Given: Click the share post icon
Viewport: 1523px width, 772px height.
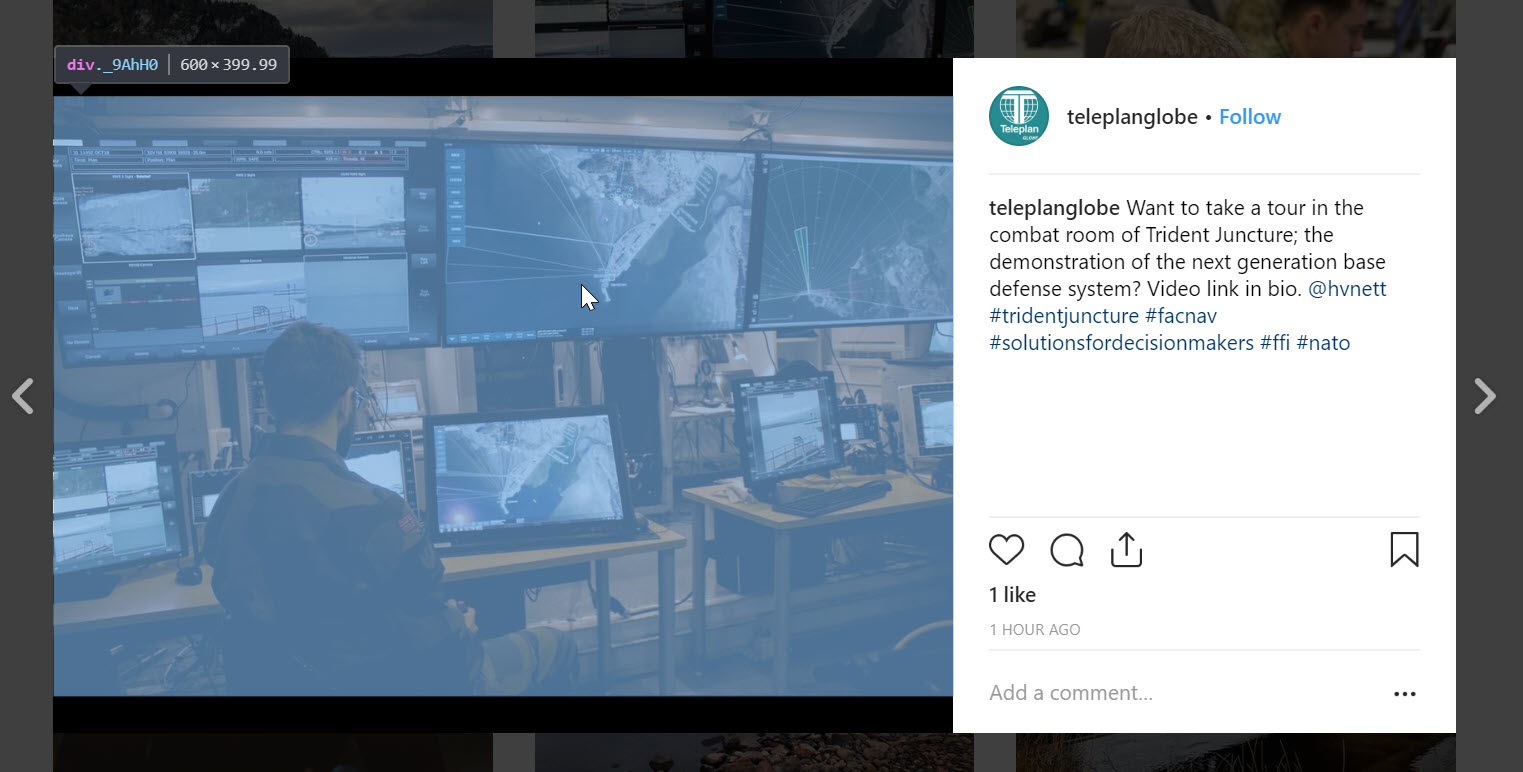Looking at the screenshot, I should click(1126, 550).
